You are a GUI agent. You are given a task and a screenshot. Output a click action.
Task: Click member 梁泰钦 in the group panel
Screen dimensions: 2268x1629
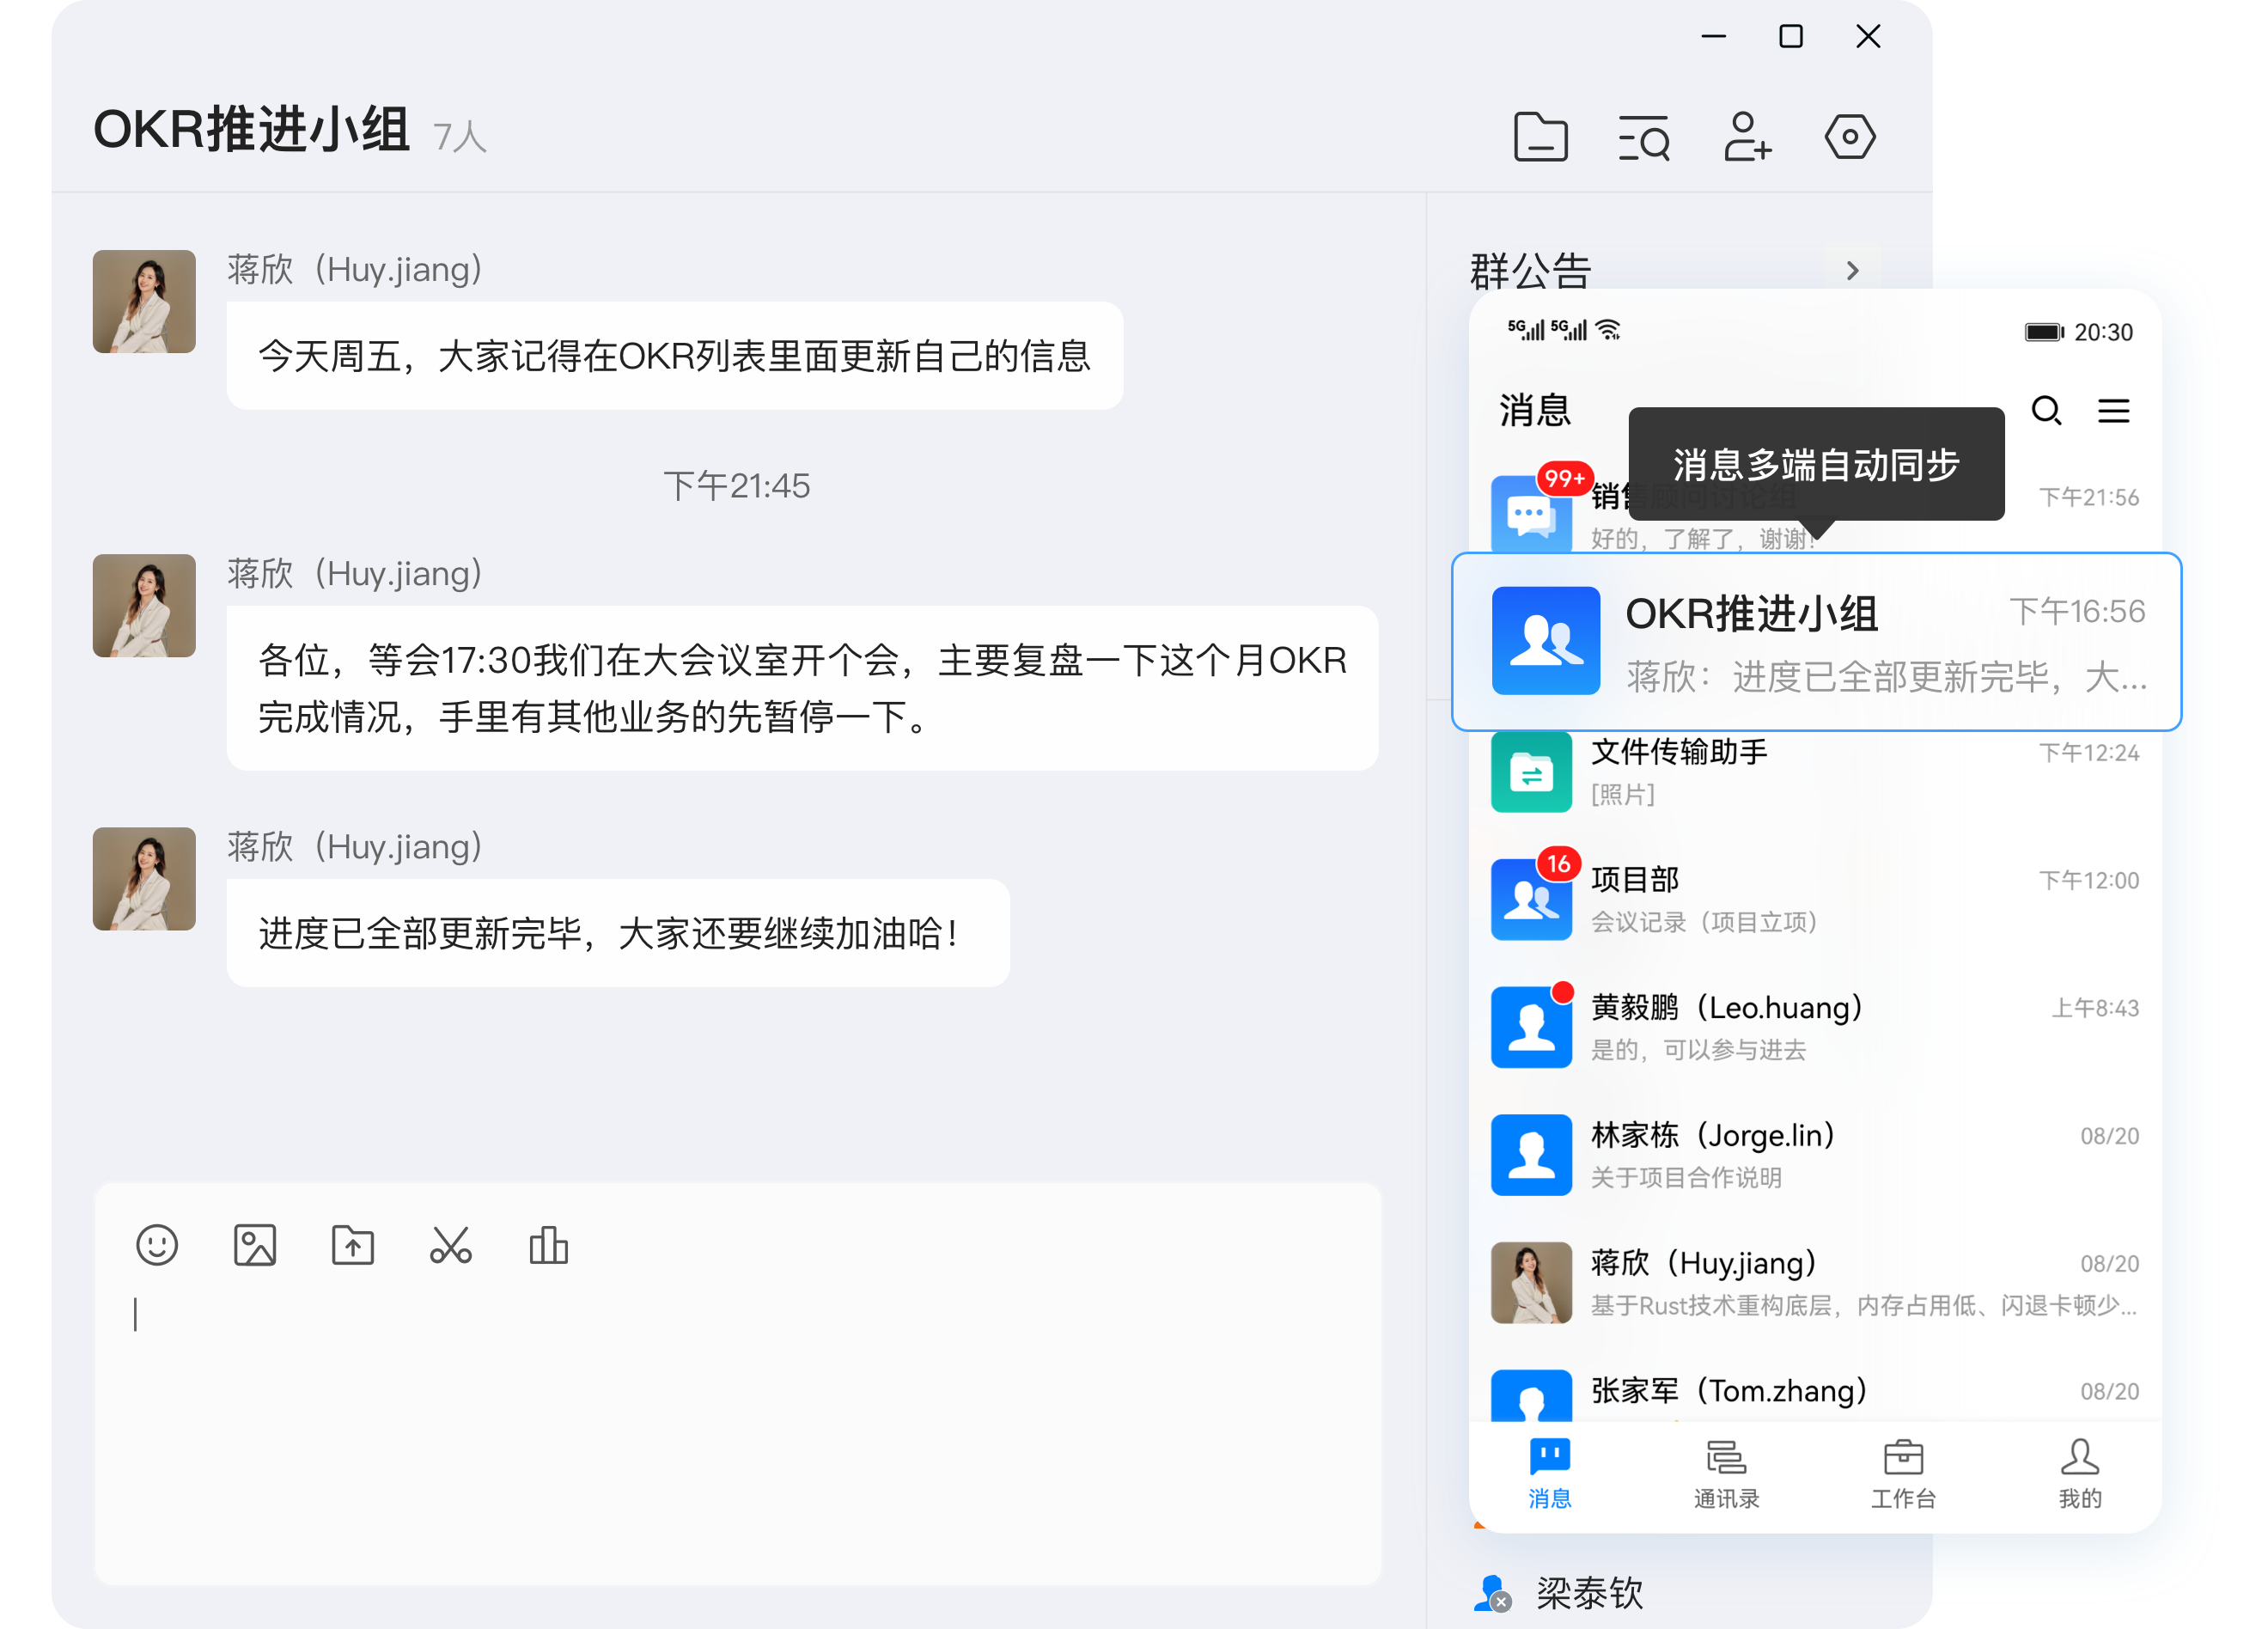pyautogui.click(x=1560, y=1593)
